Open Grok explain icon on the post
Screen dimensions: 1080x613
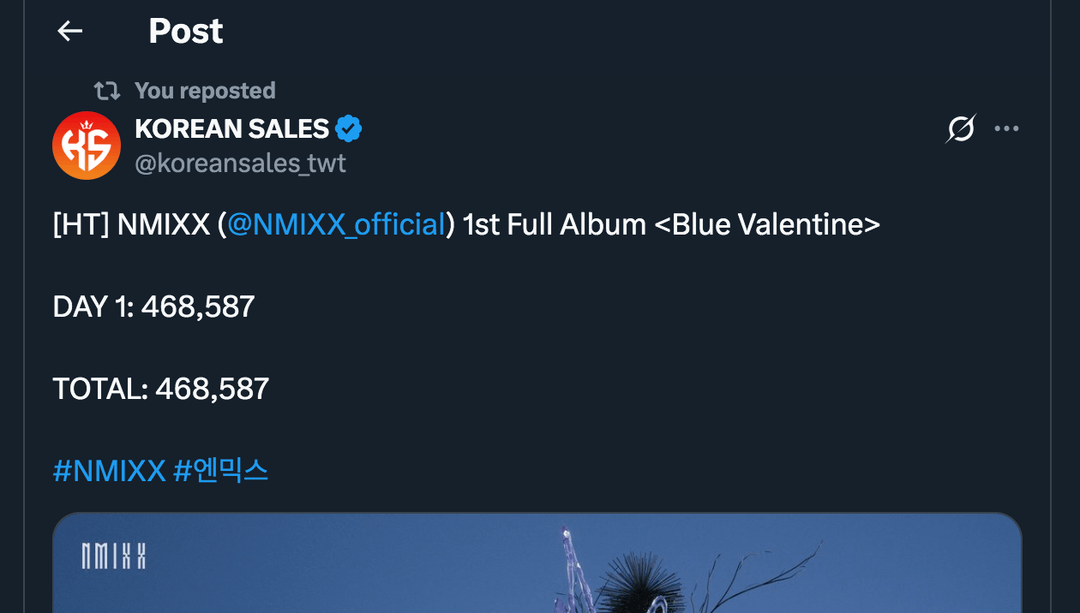pos(960,129)
